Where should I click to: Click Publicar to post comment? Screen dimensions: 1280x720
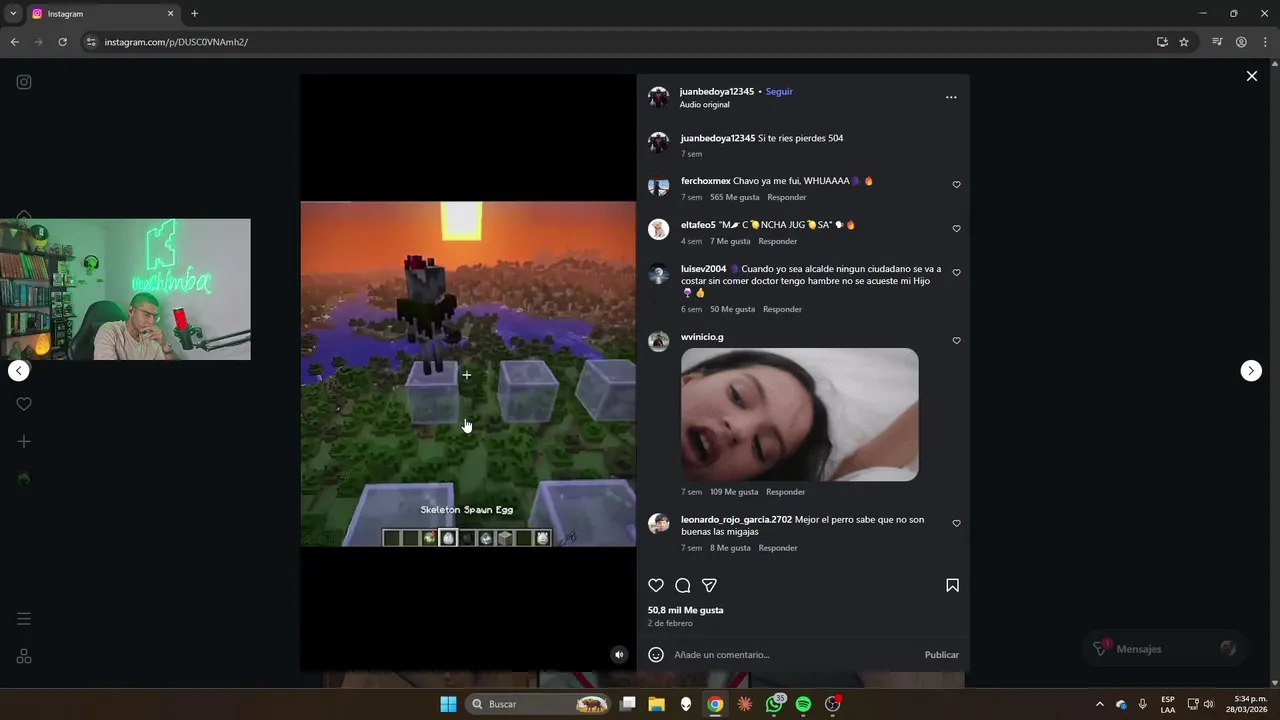coord(941,655)
